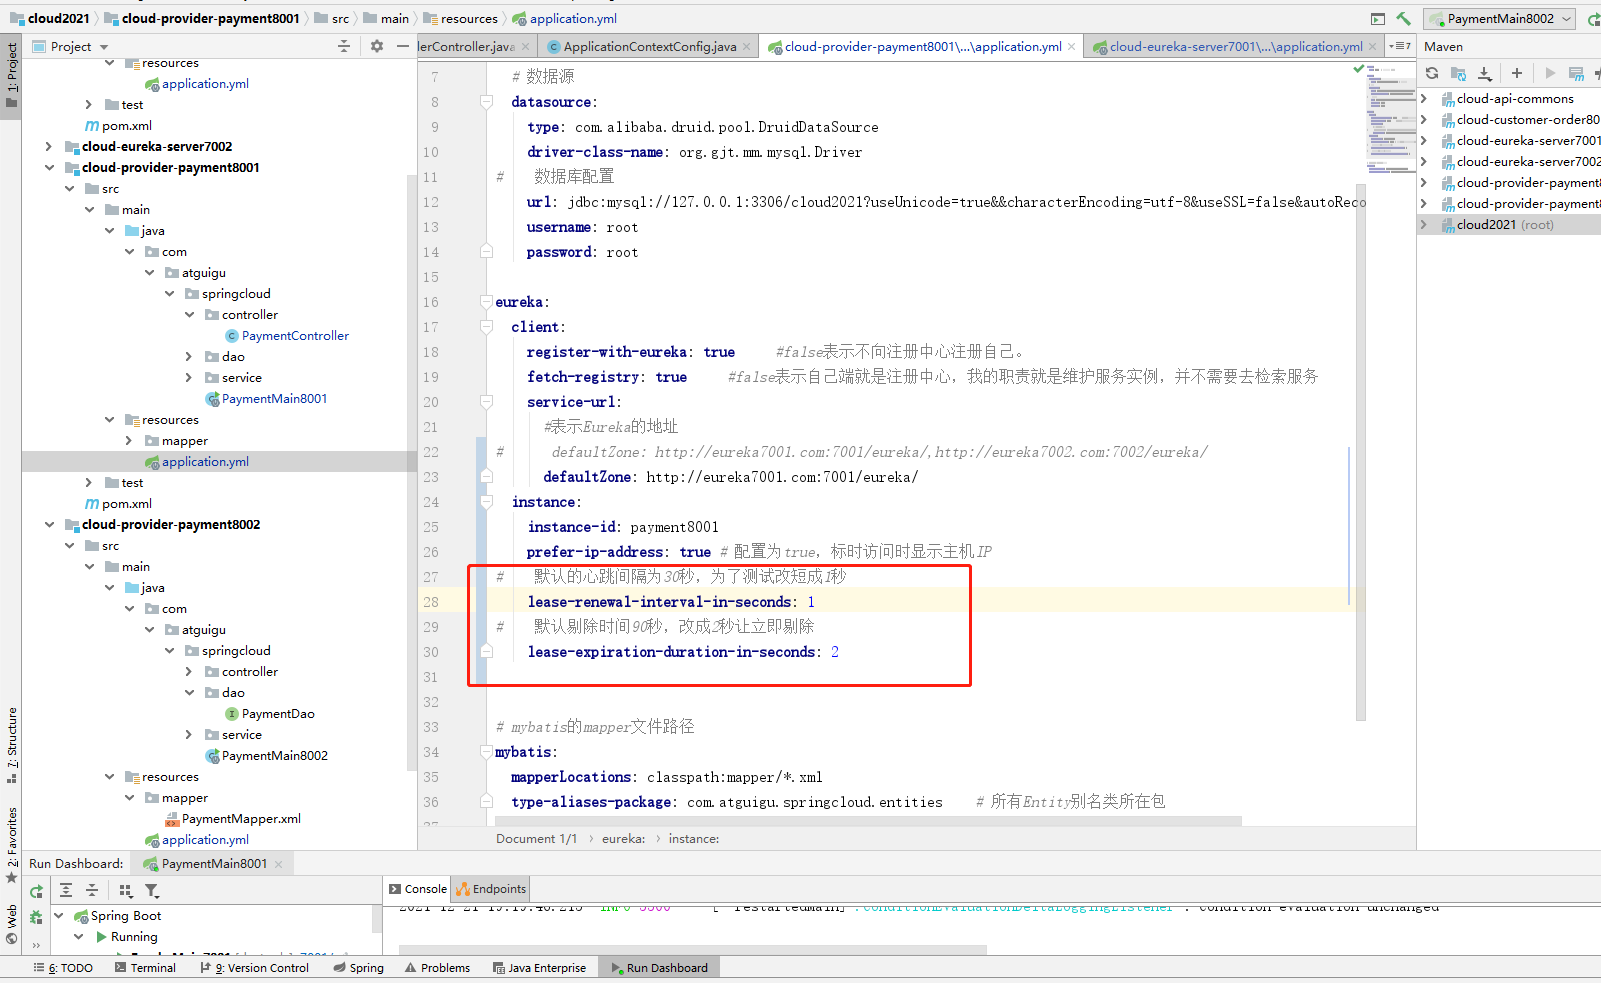This screenshot has height=983, width=1601.
Task: Open Problems tool window
Action: point(437,968)
